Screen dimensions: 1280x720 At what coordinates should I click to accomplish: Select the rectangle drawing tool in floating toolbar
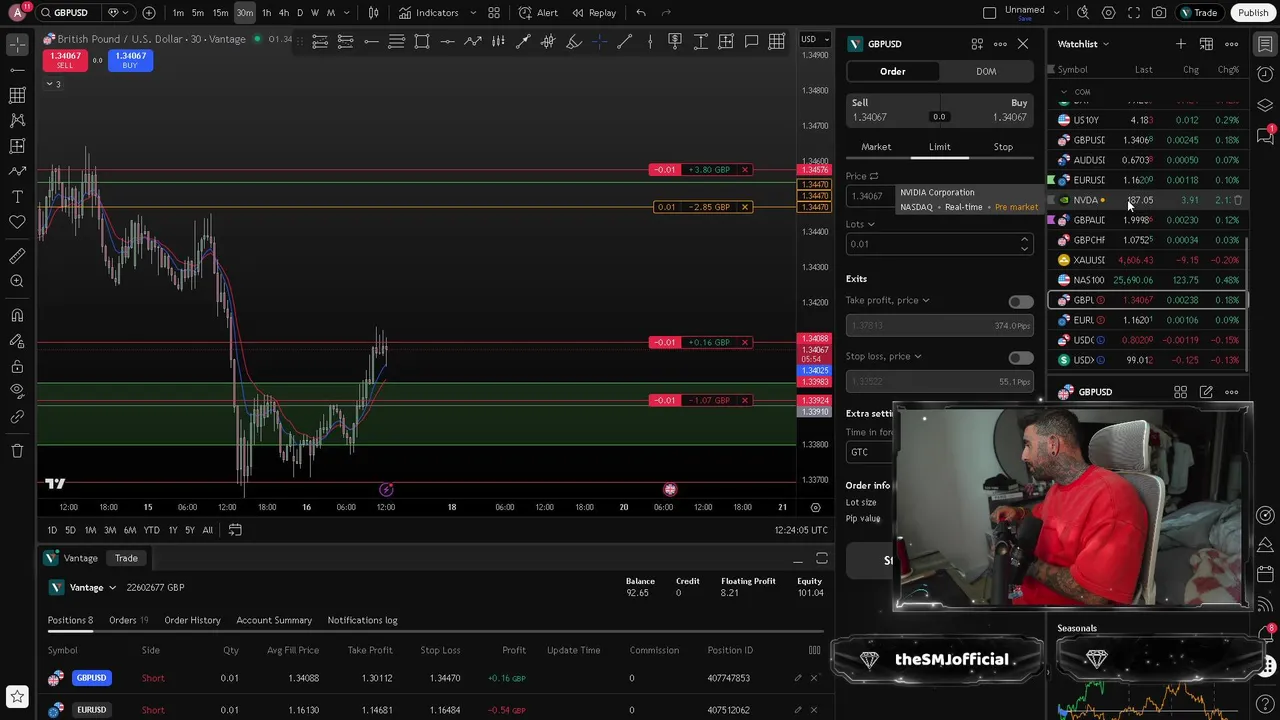[422, 41]
